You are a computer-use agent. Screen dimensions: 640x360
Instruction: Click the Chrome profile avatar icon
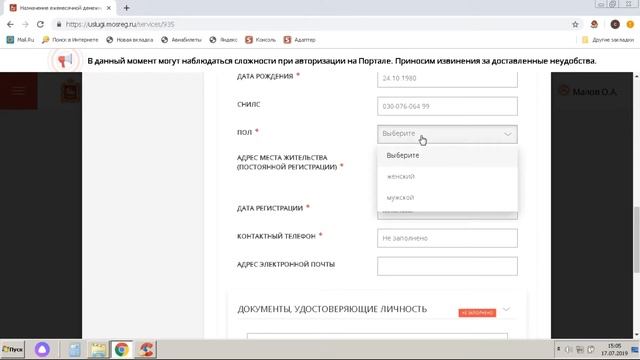[x=615, y=24]
